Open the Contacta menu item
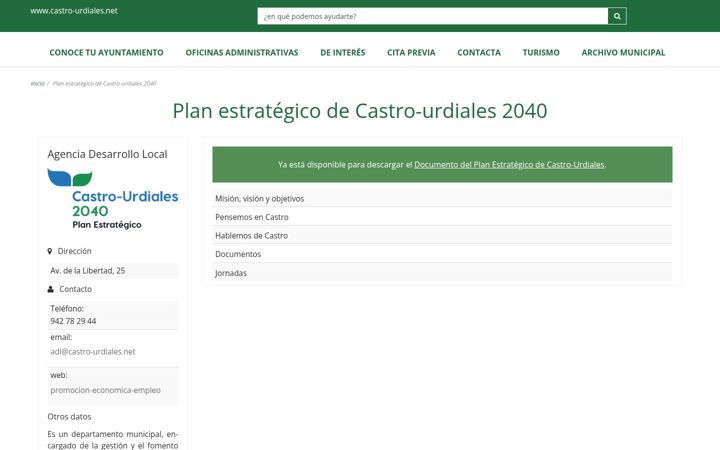Screen dimensions: 720x450 (479, 52)
